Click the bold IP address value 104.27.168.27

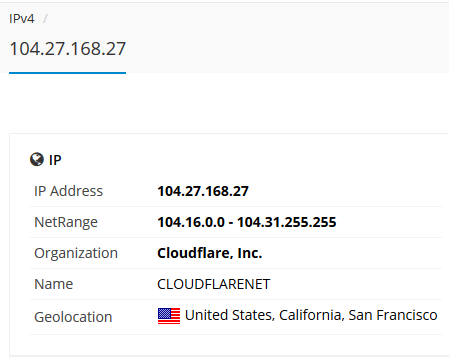(x=203, y=191)
